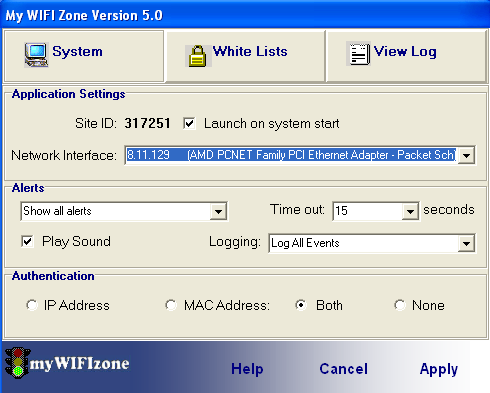This screenshot has width=490, height=393.
Task: Select None authentication radio button
Action: coord(399,305)
